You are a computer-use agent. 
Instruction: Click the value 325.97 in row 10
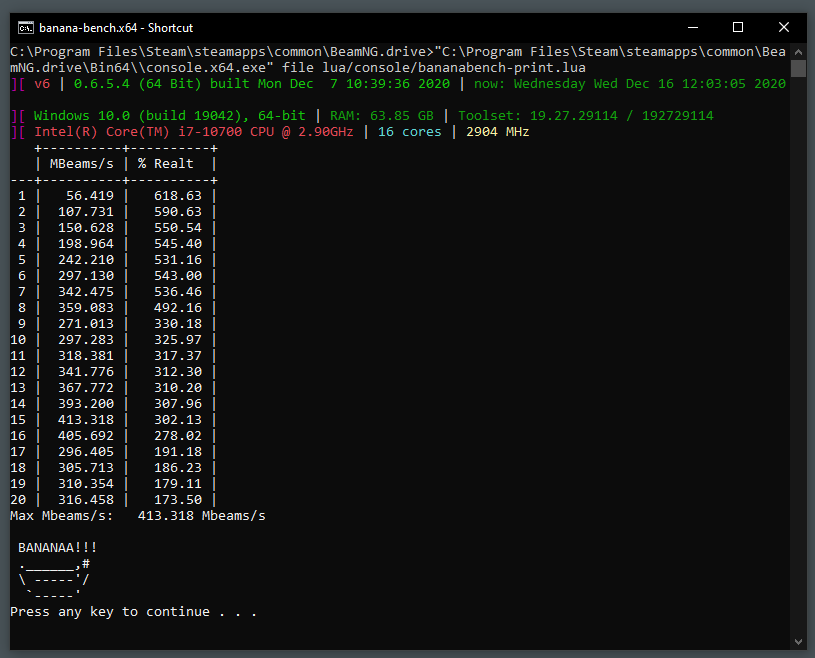click(x=178, y=340)
